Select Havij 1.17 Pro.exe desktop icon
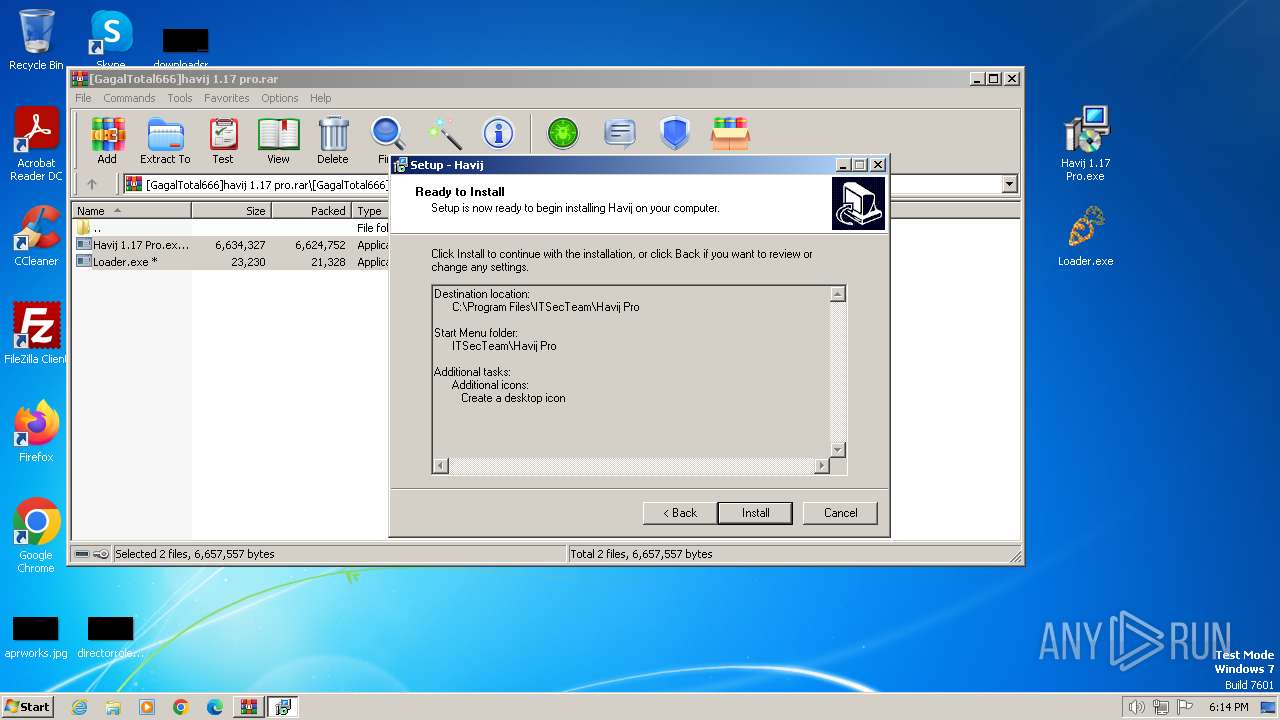 (1086, 145)
